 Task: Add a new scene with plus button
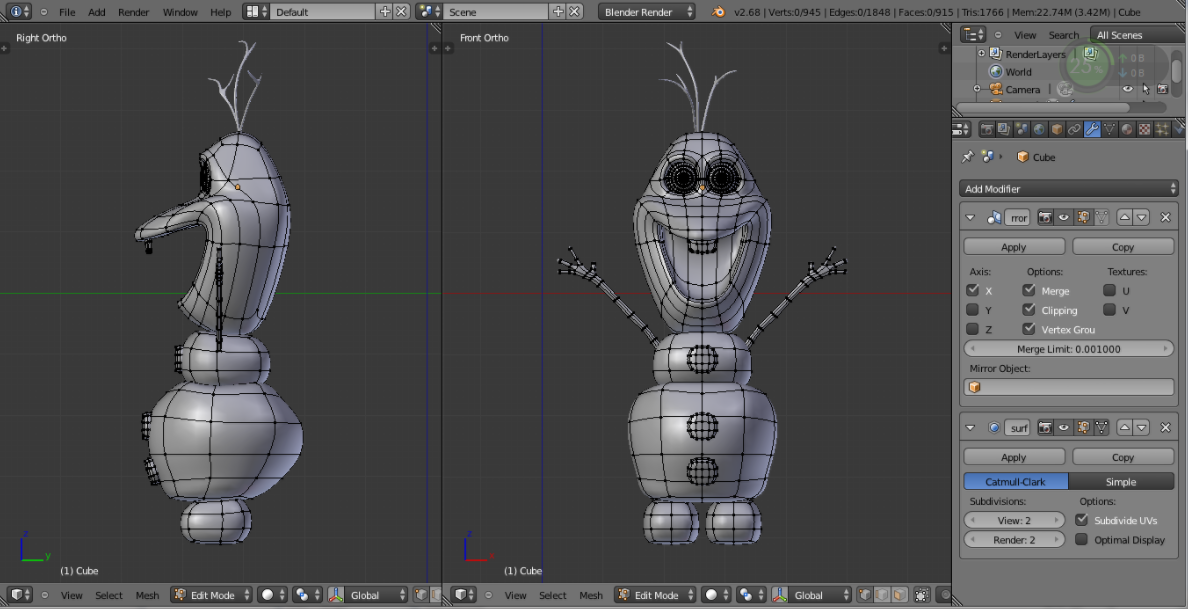558,11
